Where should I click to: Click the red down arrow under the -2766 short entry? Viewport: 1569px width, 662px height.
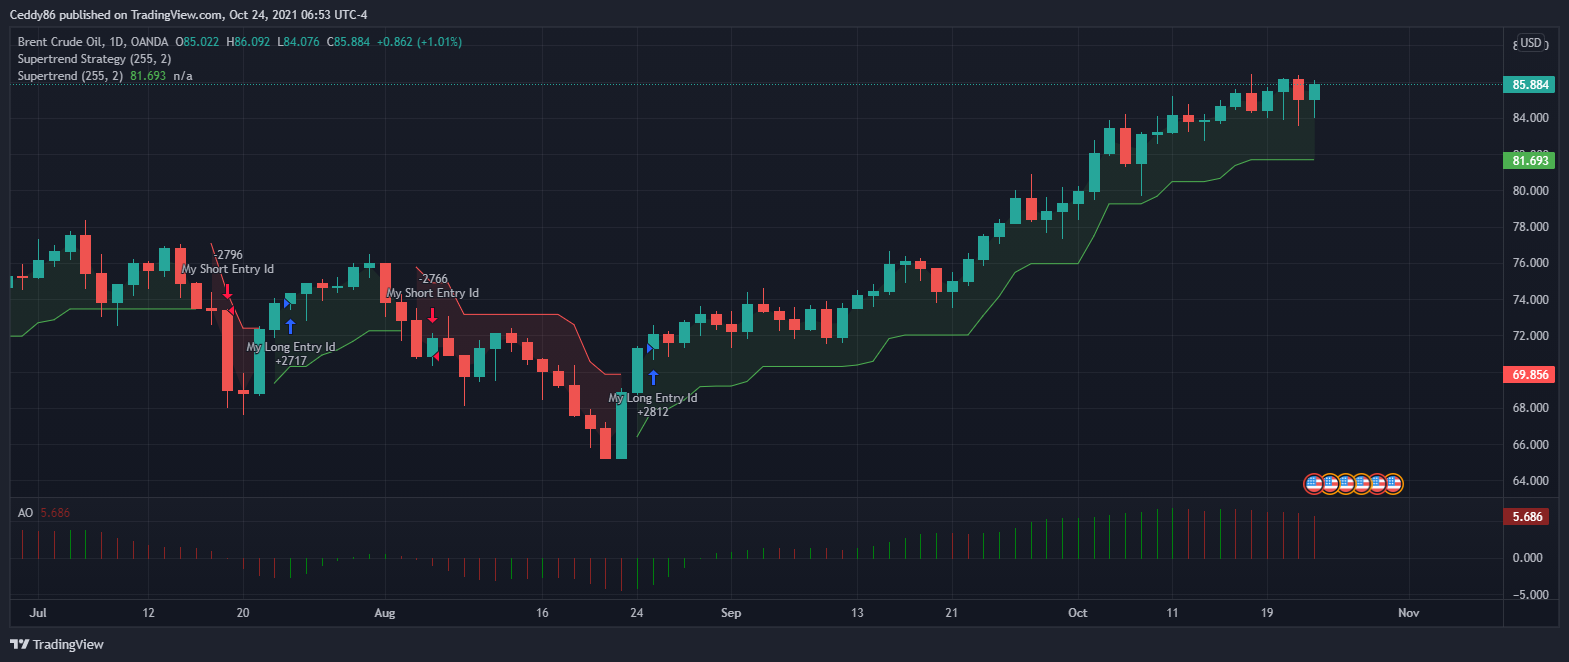[432, 315]
